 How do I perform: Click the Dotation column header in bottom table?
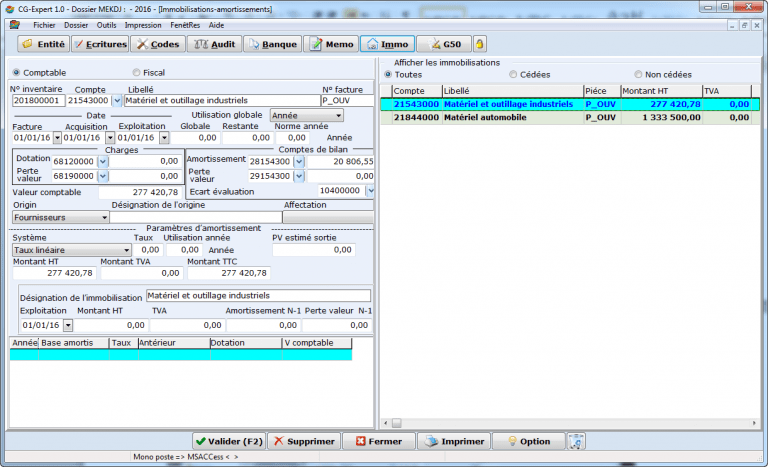coord(246,343)
